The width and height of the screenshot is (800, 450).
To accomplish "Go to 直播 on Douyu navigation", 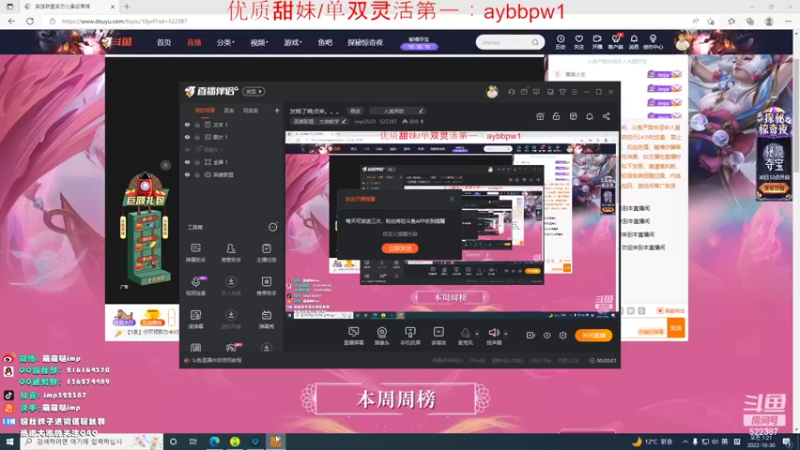I will (194, 42).
